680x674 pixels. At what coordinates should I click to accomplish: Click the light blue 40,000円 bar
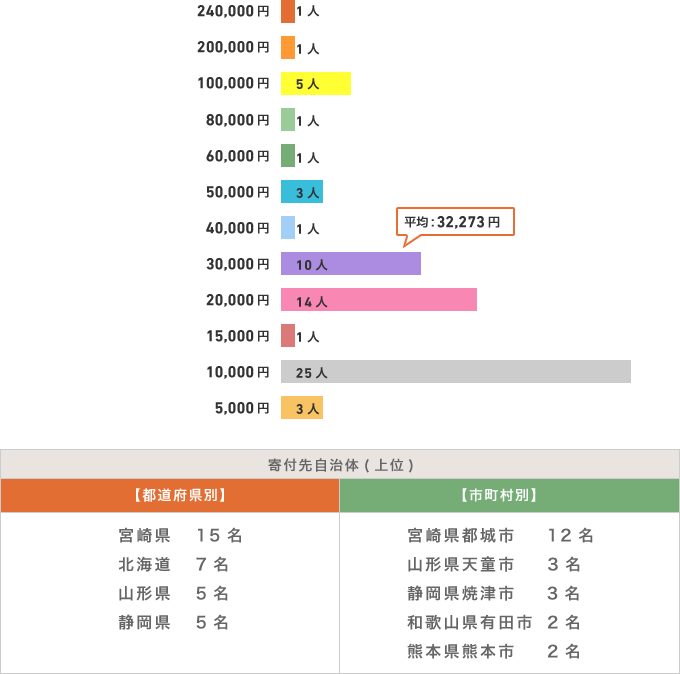[x=288, y=228]
